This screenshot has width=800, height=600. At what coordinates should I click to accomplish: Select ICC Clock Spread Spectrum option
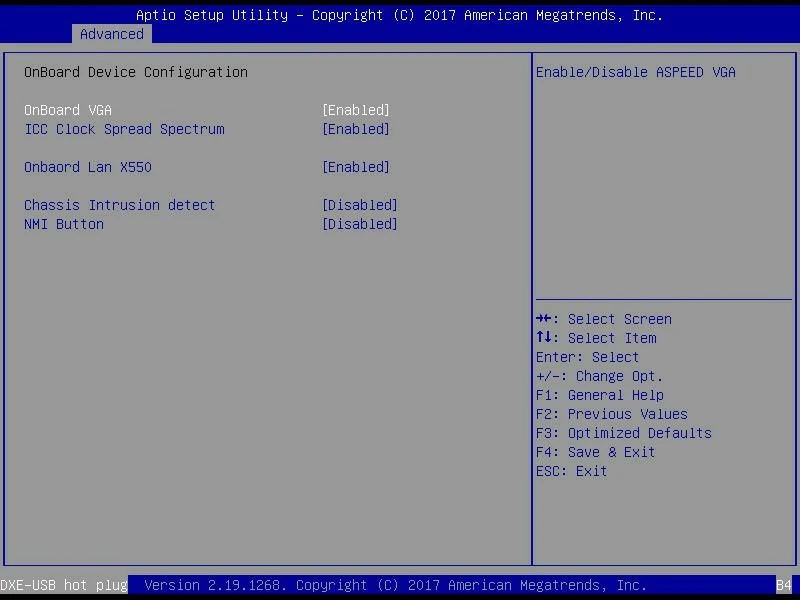point(124,129)
